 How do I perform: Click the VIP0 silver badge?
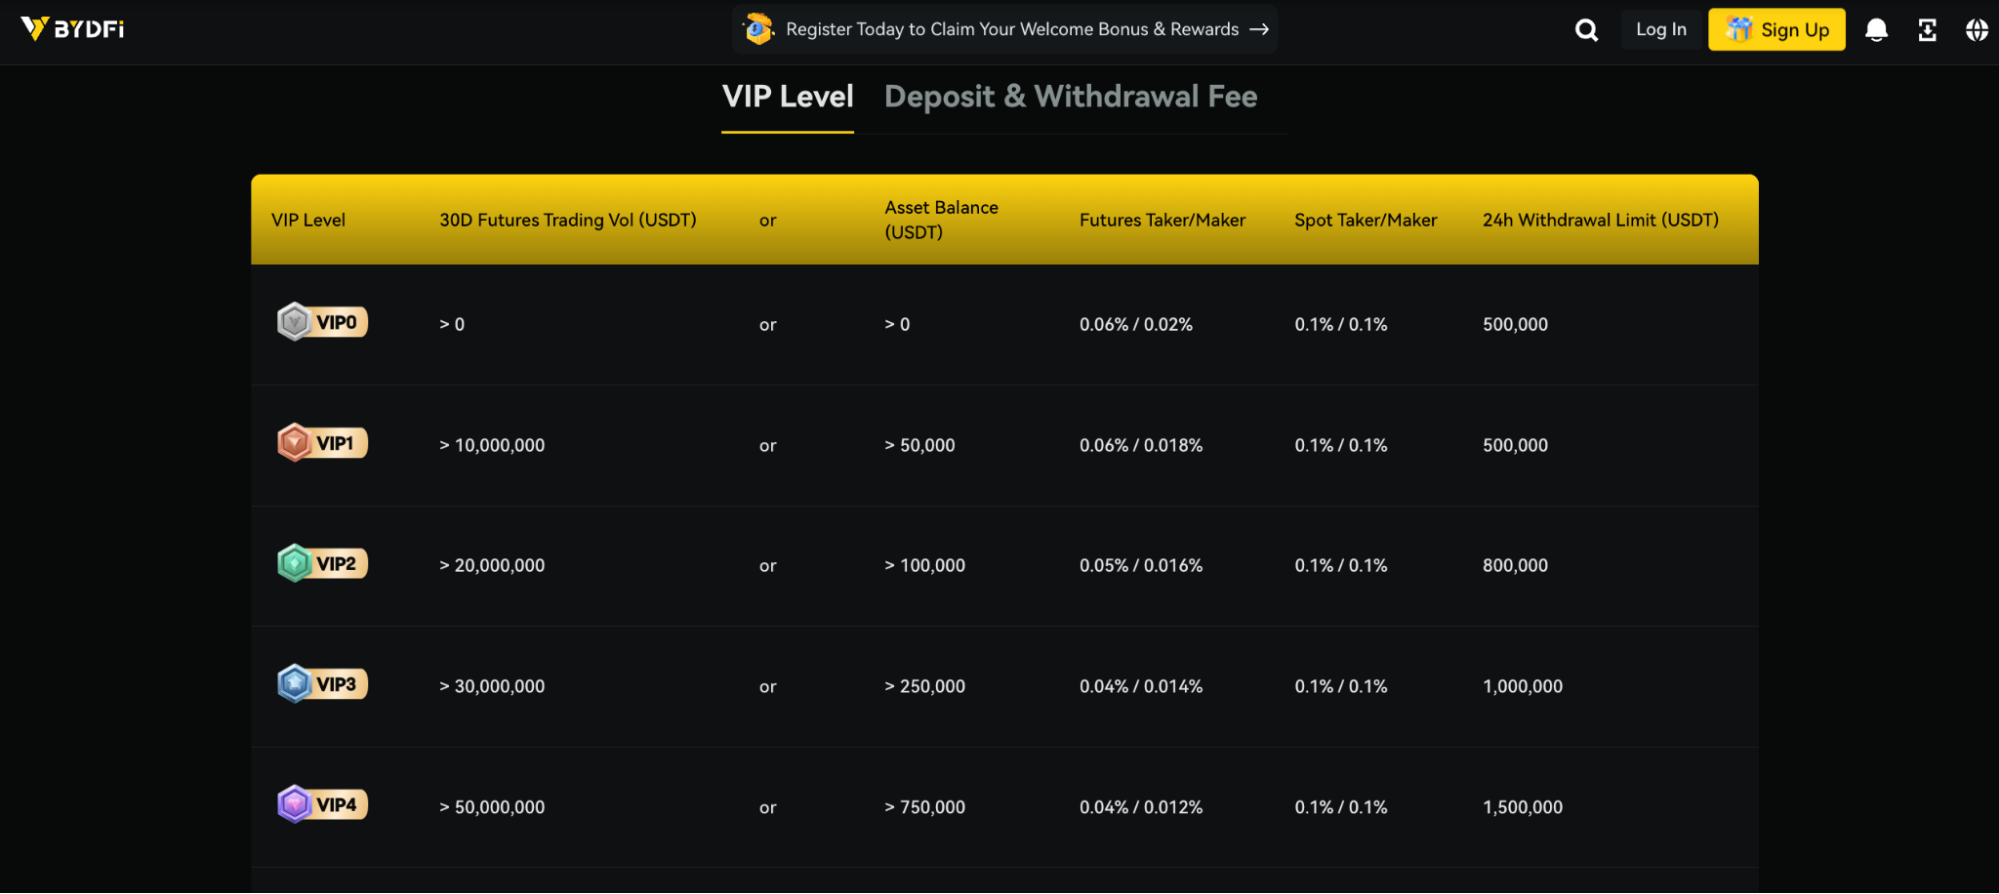coord(322,322)
